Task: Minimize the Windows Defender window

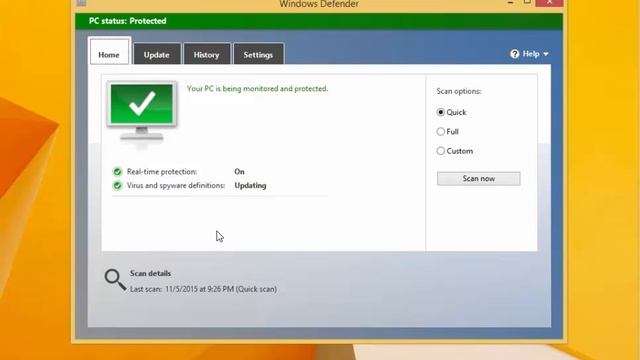Action: (x=510, y=2)
